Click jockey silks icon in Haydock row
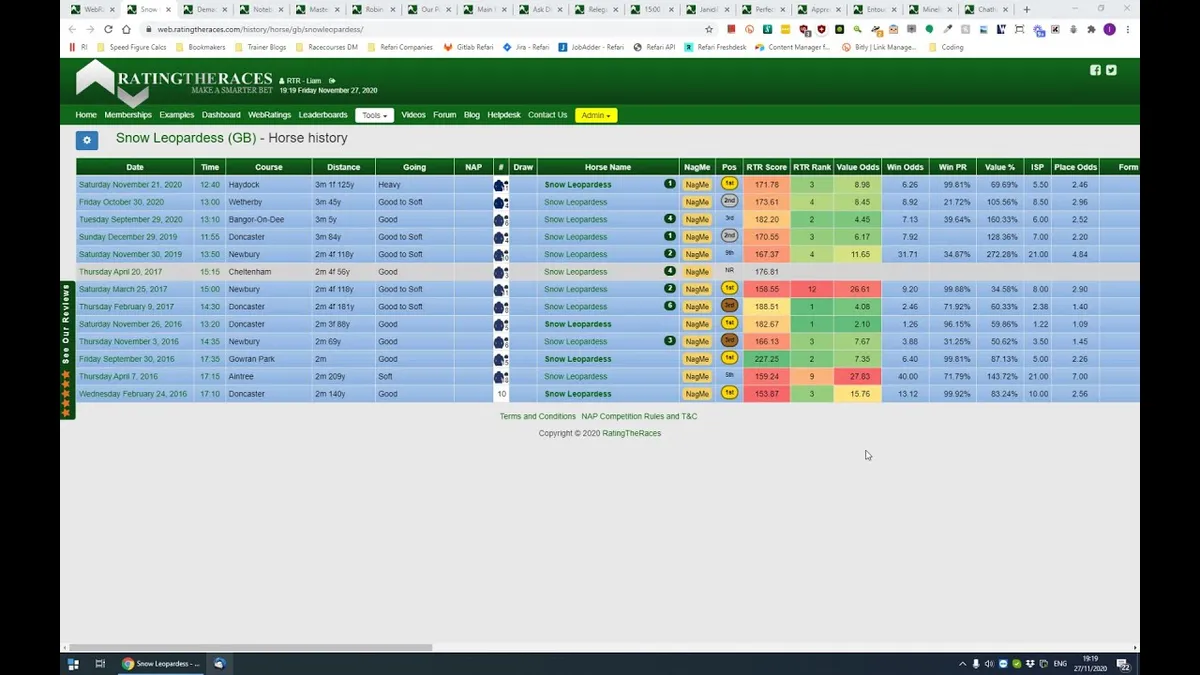Viewport: 1200px width, 675px height. (x=501, y=185)
